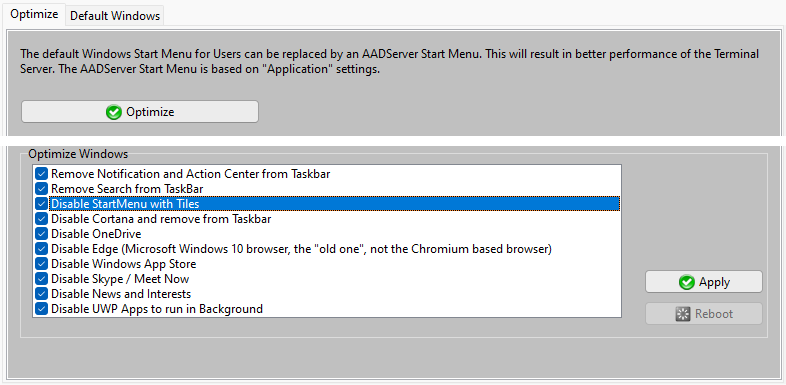Toggle the Remove Search from TaskBar checkbox

tap(42, 189)
